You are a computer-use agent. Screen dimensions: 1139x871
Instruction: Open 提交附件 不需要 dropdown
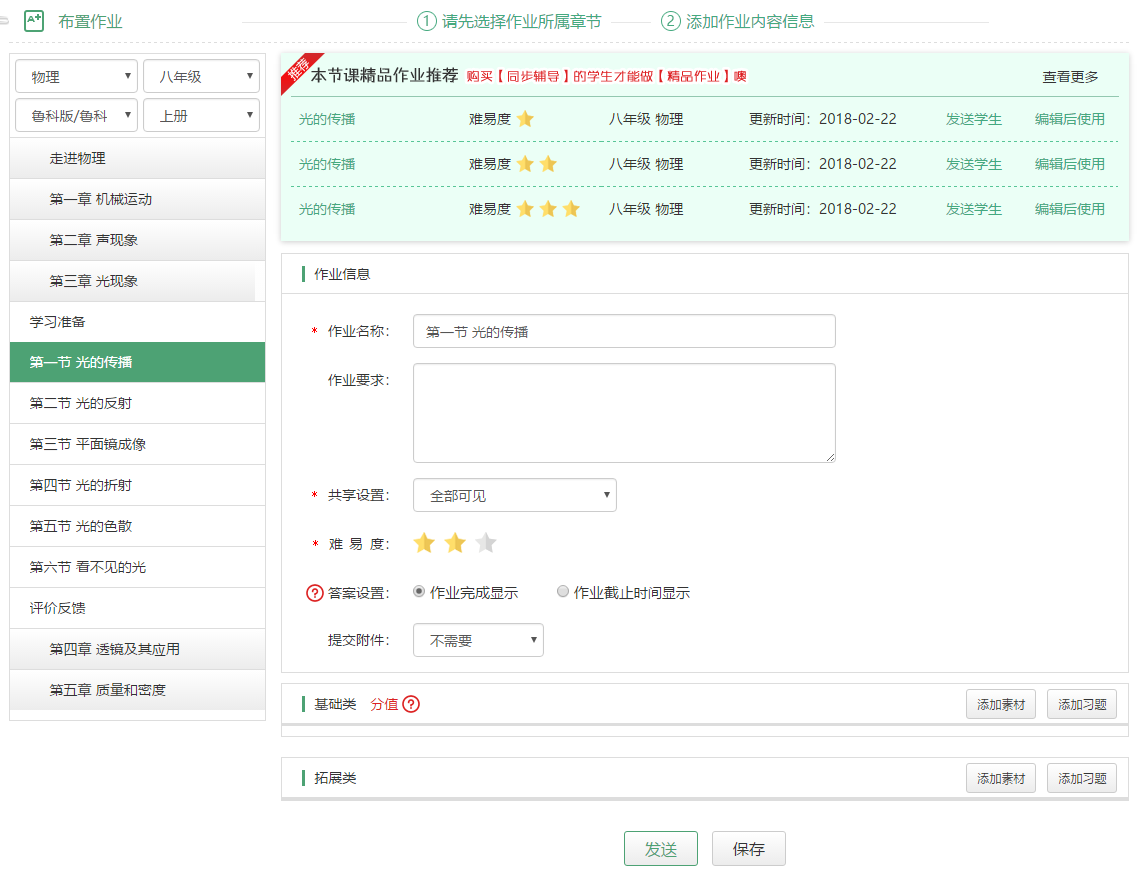478,640
